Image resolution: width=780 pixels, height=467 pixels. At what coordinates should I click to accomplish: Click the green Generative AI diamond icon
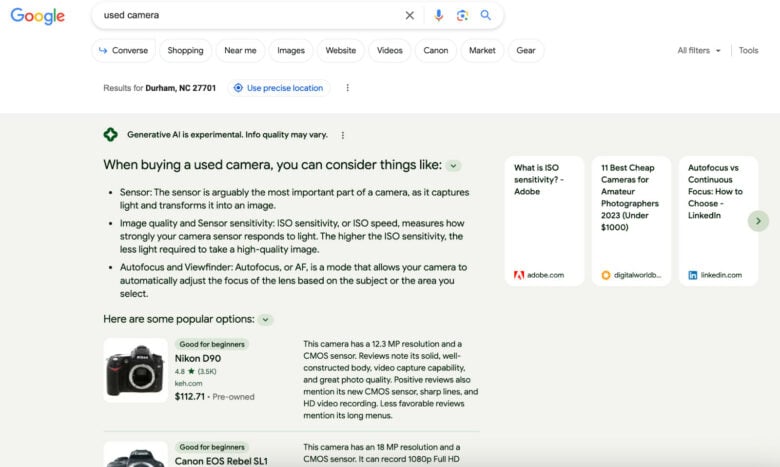click(110, 134)
